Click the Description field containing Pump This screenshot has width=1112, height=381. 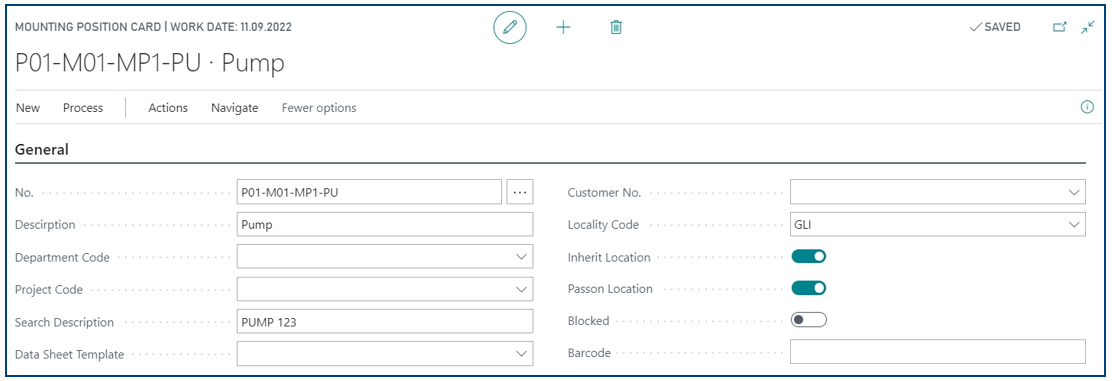click(x=385, y=225)
